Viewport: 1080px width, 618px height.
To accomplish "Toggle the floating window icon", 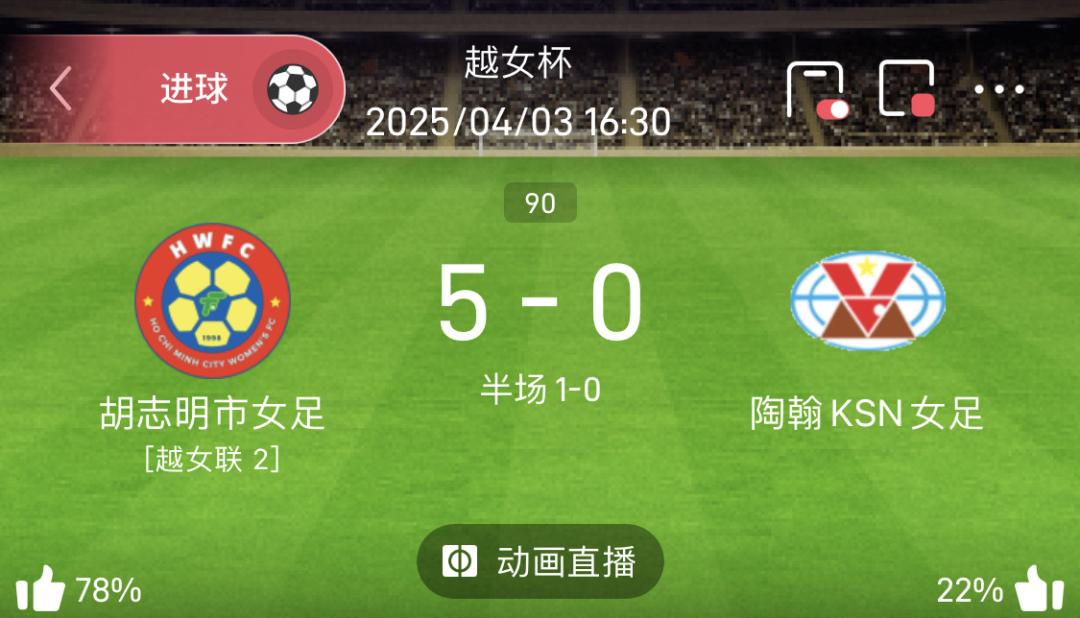I will (907, 89).
